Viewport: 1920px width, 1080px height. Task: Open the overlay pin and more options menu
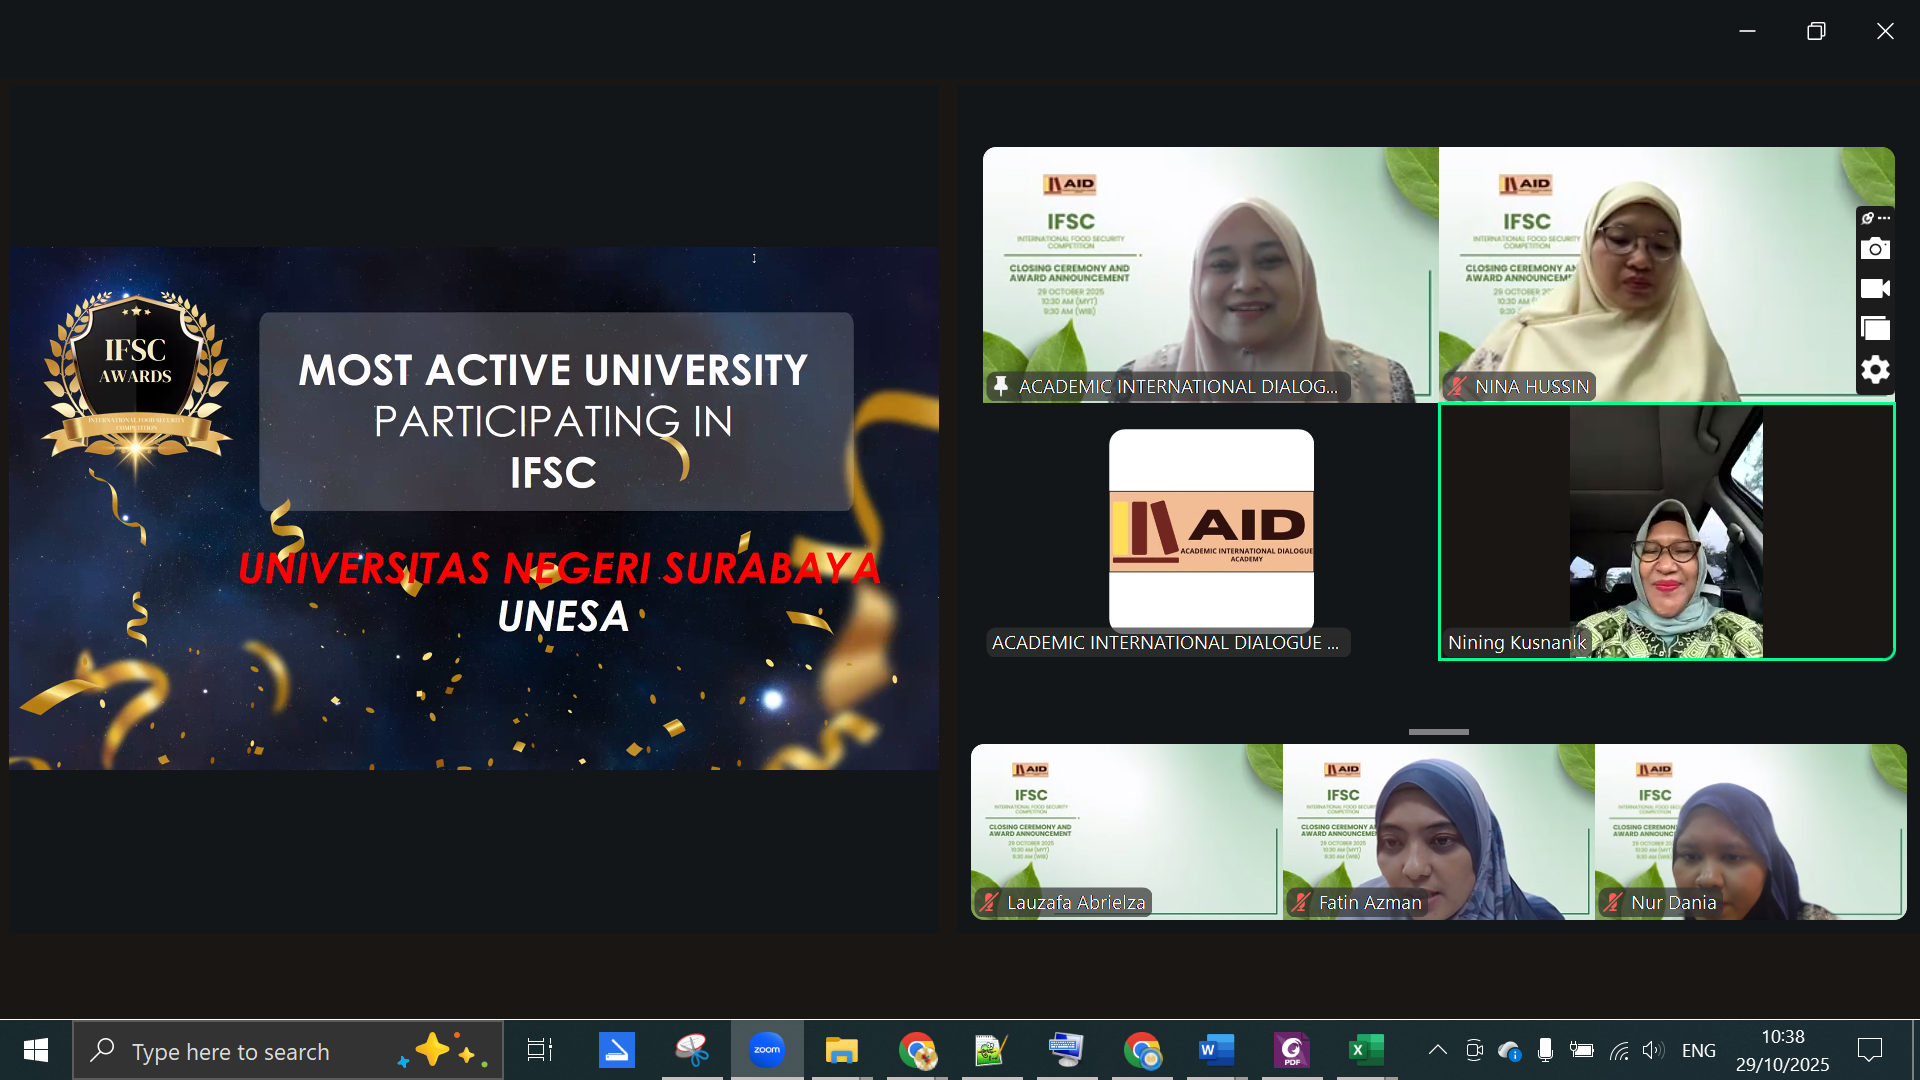1875,218
